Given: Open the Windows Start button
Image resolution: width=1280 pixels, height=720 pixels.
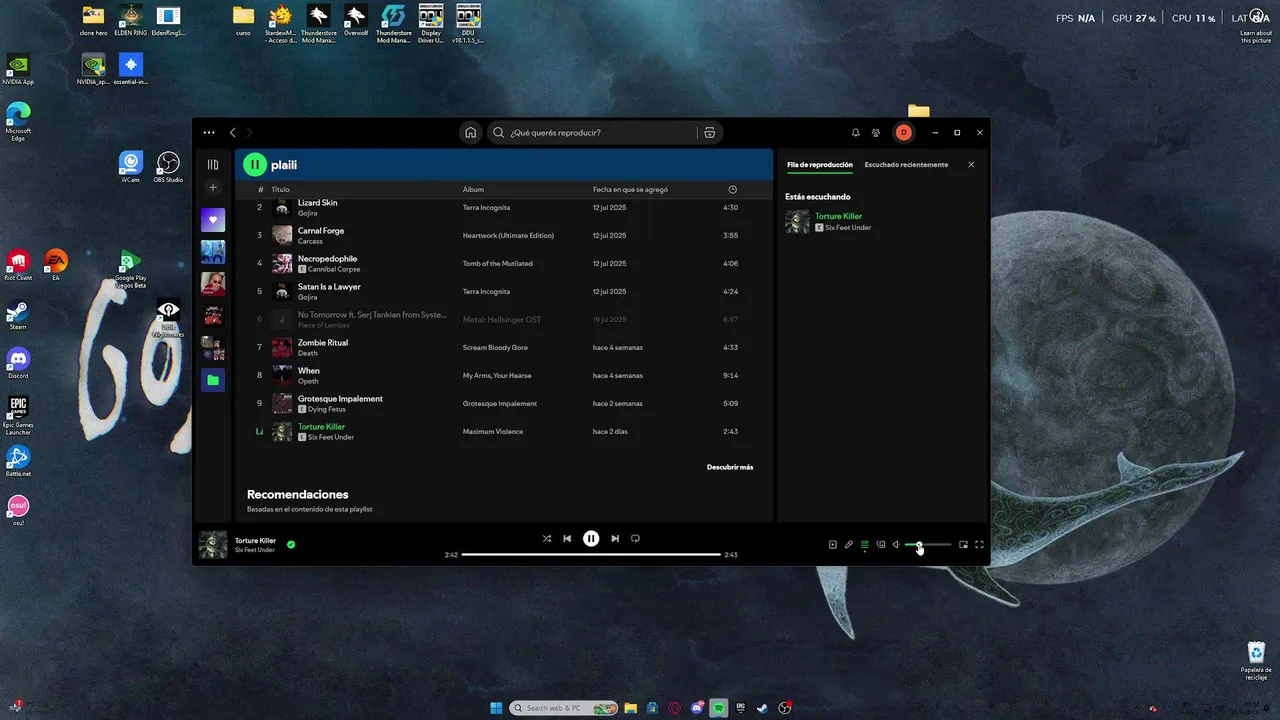Looking at the screenshot, I should click(496, 708).
